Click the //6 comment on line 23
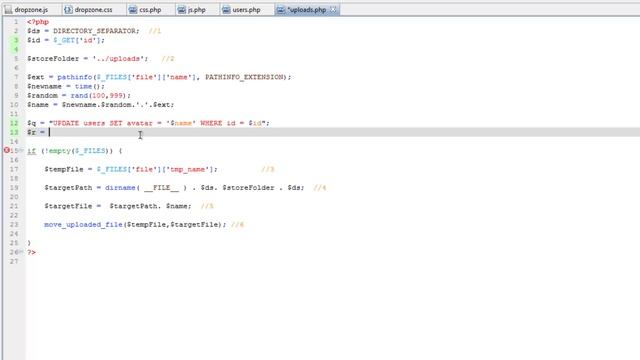 pyautogui.click(x=237, y=224)
